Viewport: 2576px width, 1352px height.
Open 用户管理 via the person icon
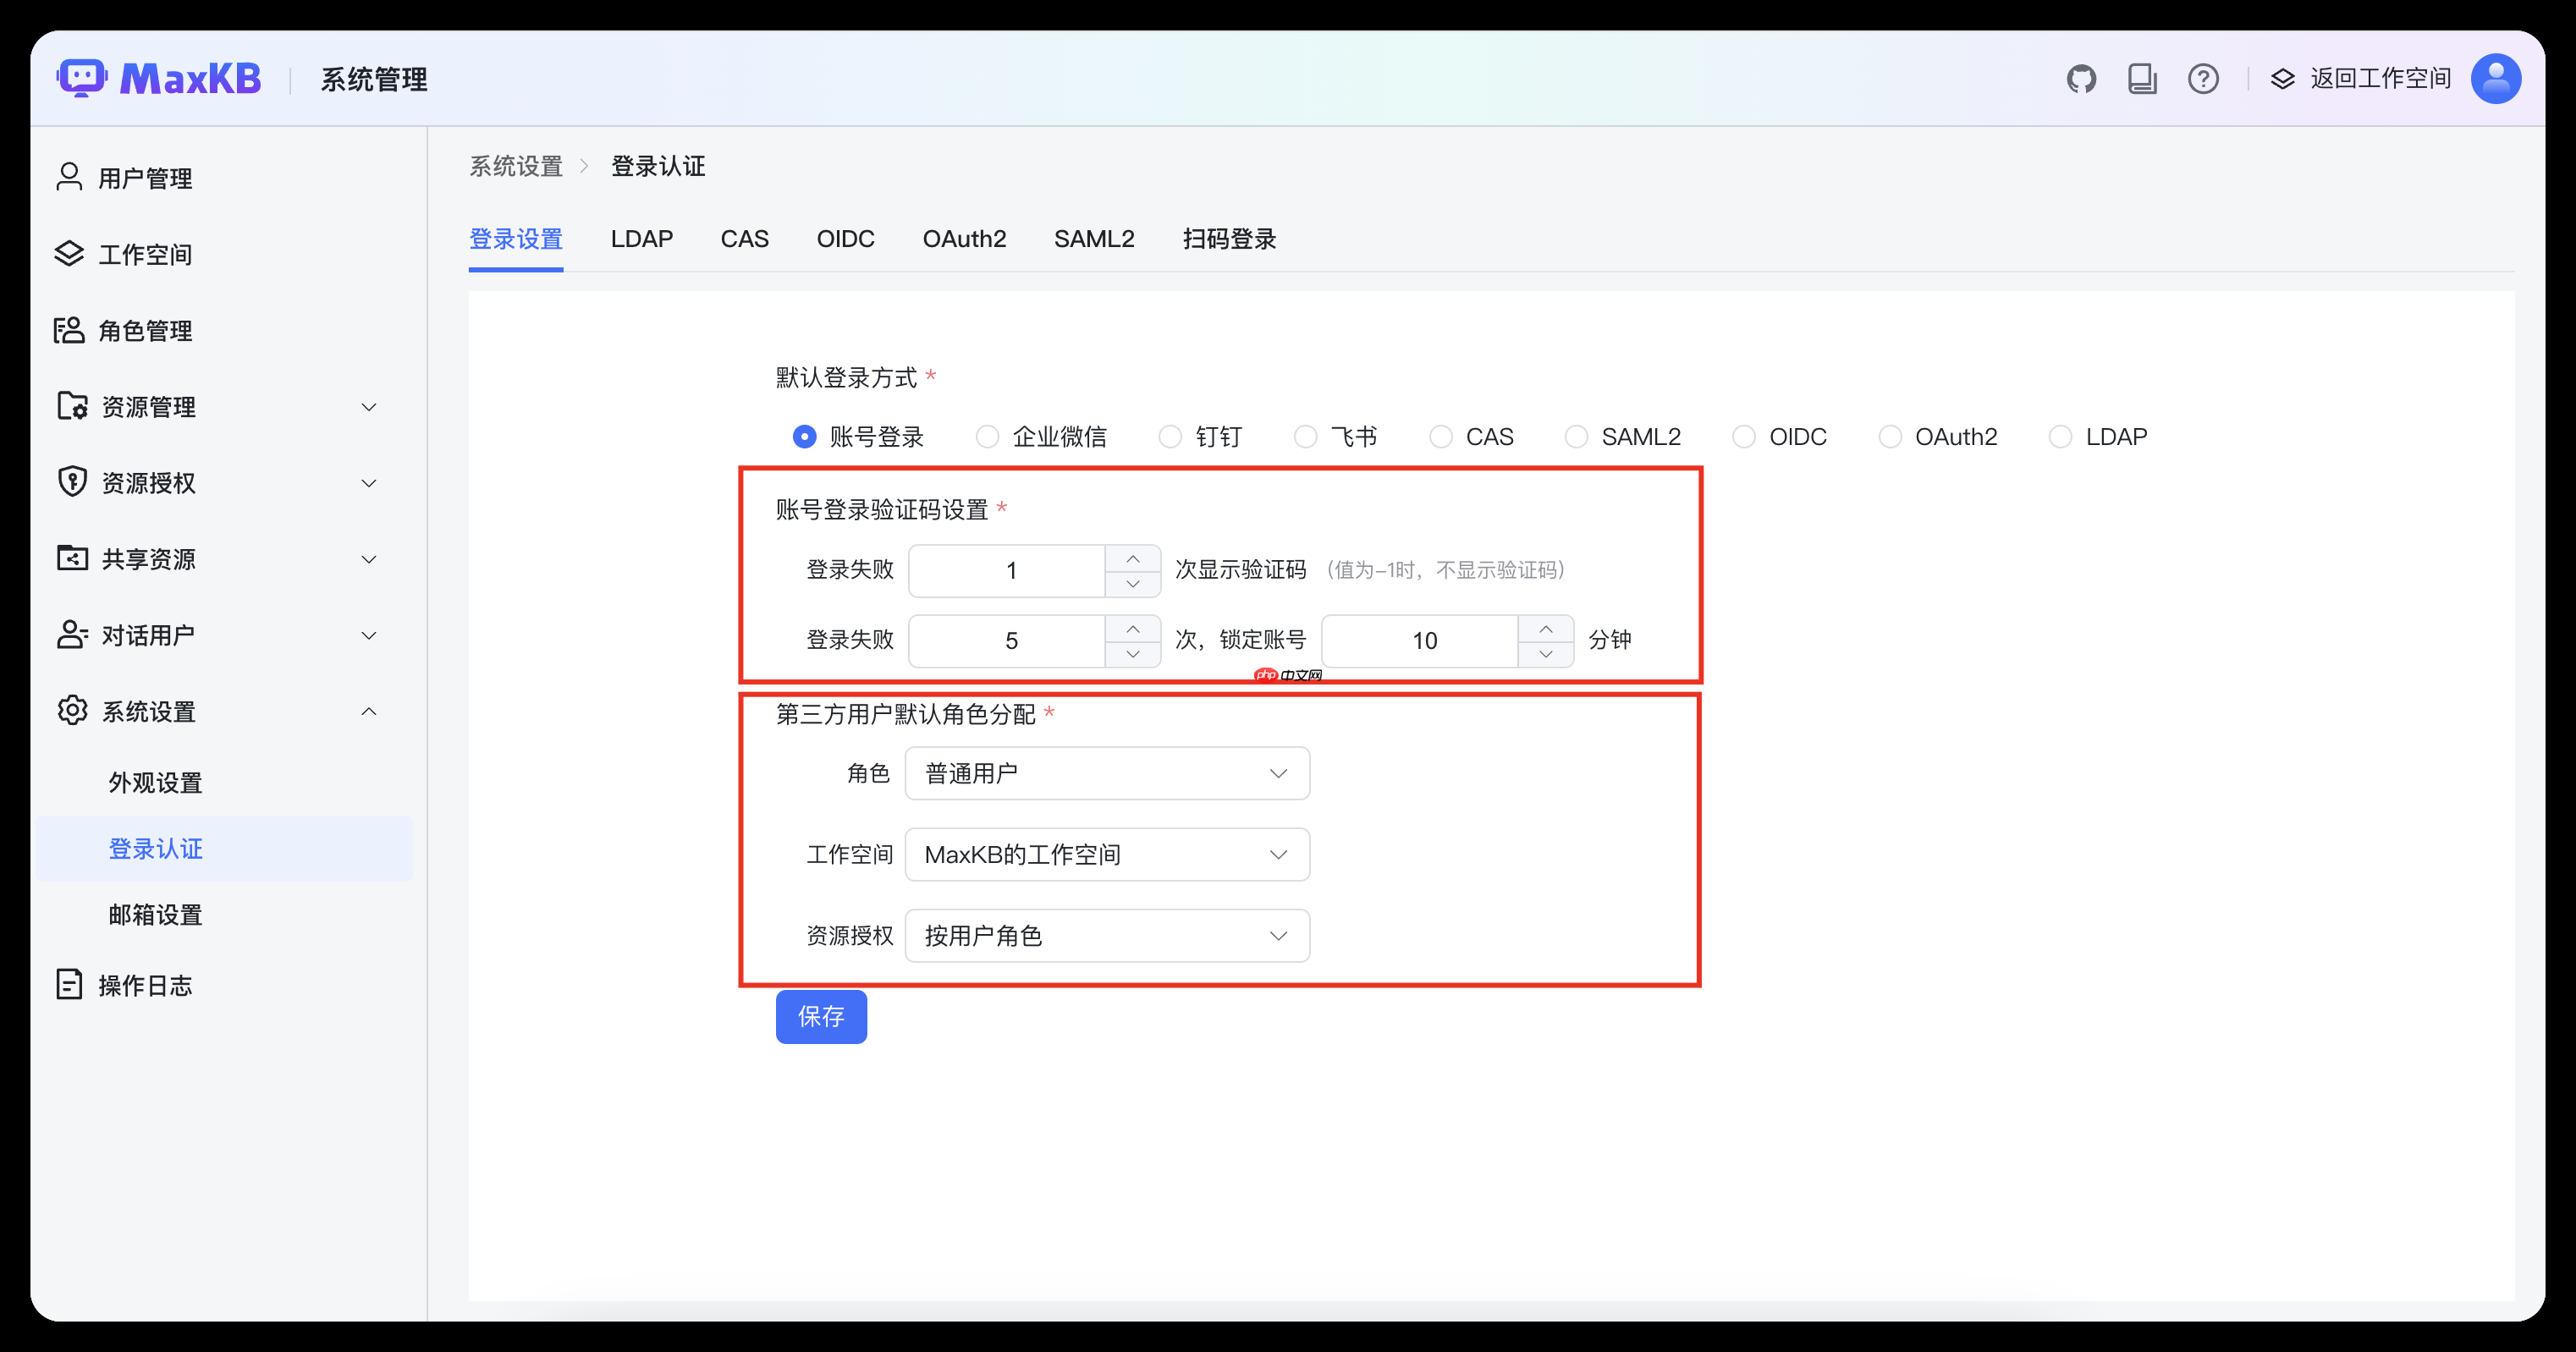[x=68, y=177]
